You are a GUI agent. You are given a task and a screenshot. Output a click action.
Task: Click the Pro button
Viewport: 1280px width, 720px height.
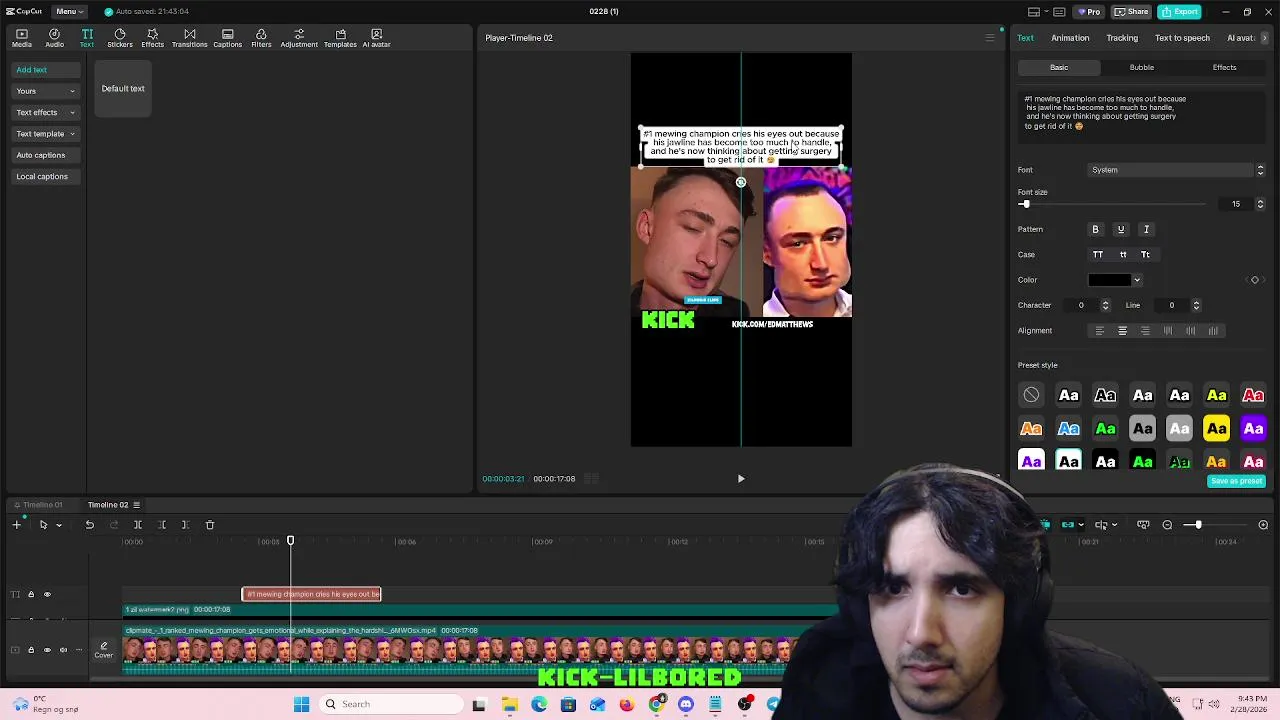pyautogui.click(x=1088, y=12)
